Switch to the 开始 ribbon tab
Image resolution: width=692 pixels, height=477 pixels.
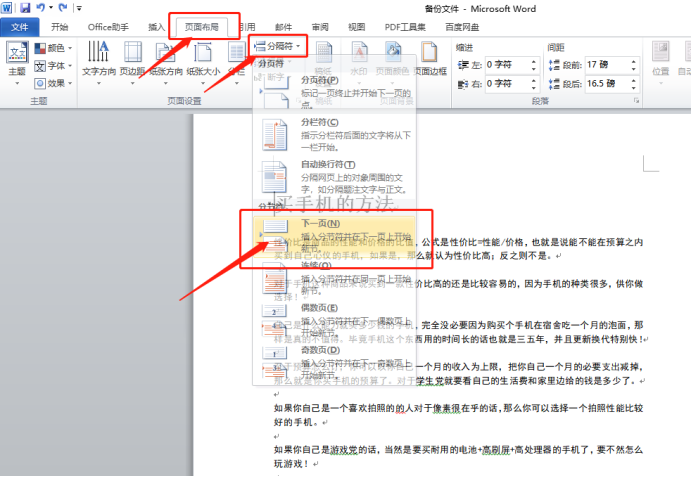pyautogui.click(x=60, y=27)
